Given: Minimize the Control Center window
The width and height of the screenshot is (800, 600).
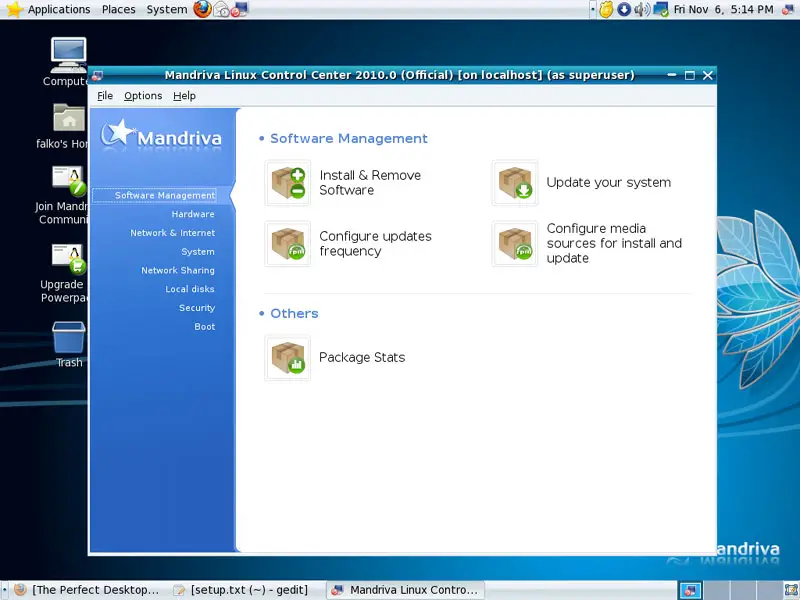Looking at the screenshot, I should (672, 76).
